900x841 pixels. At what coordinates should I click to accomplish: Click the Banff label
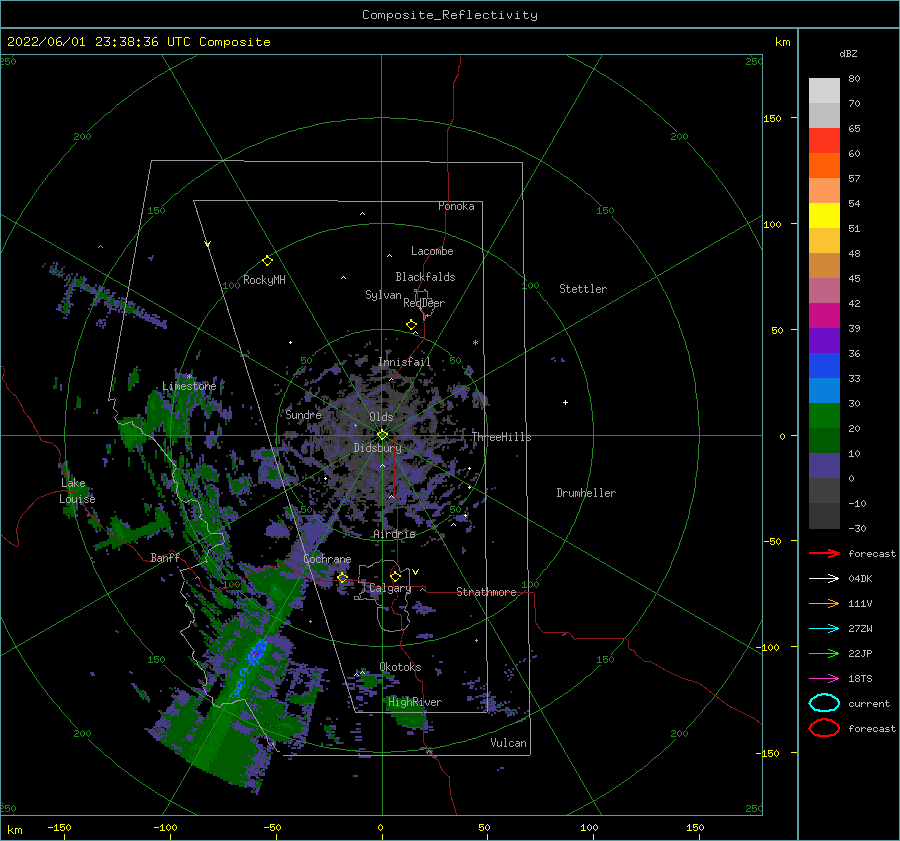point(165,557)
